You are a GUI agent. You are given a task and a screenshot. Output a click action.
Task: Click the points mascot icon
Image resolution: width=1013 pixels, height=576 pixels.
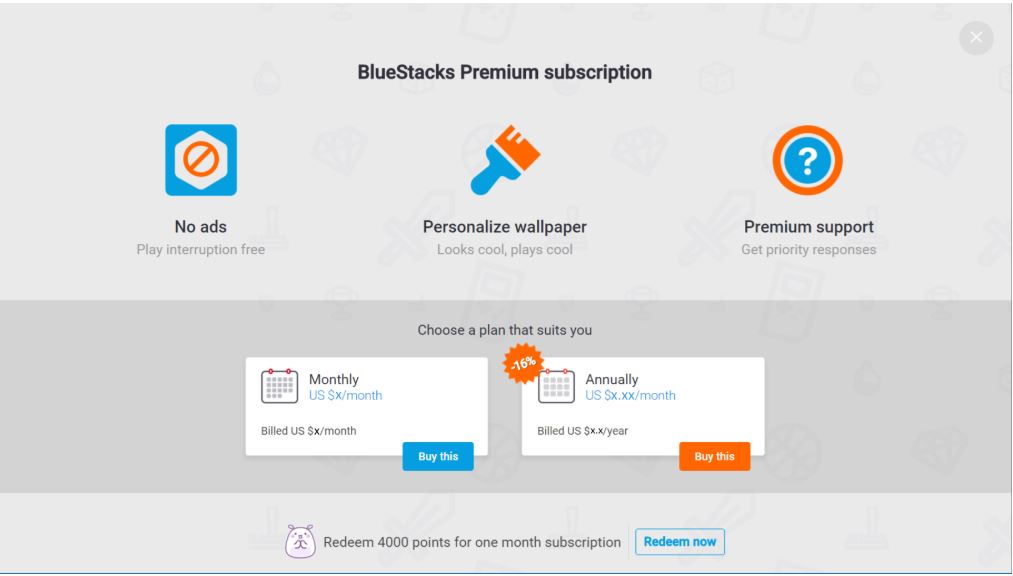pyautogui.click(x=301, y=542)
